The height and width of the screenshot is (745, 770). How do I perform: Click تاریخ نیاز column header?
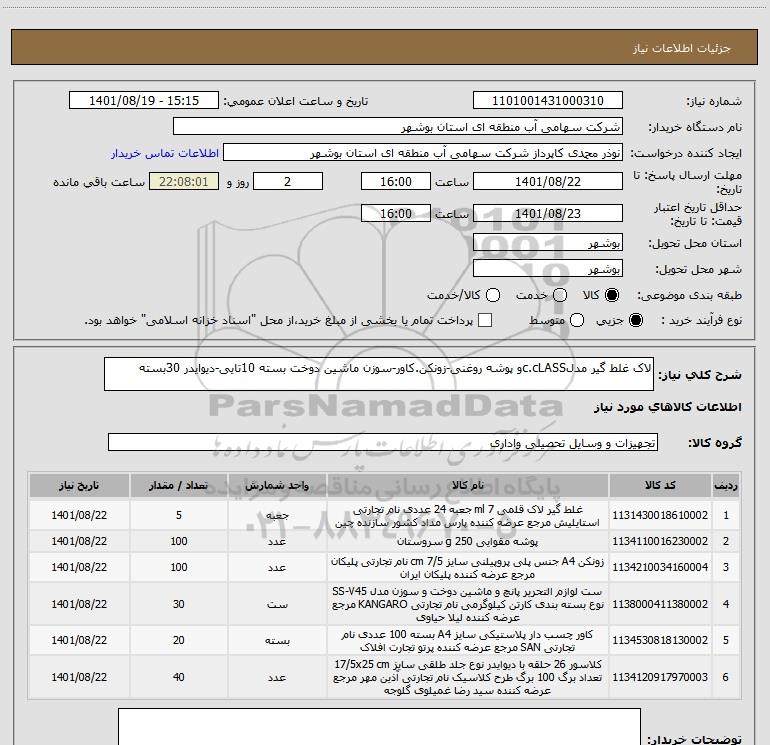[79, 486]
